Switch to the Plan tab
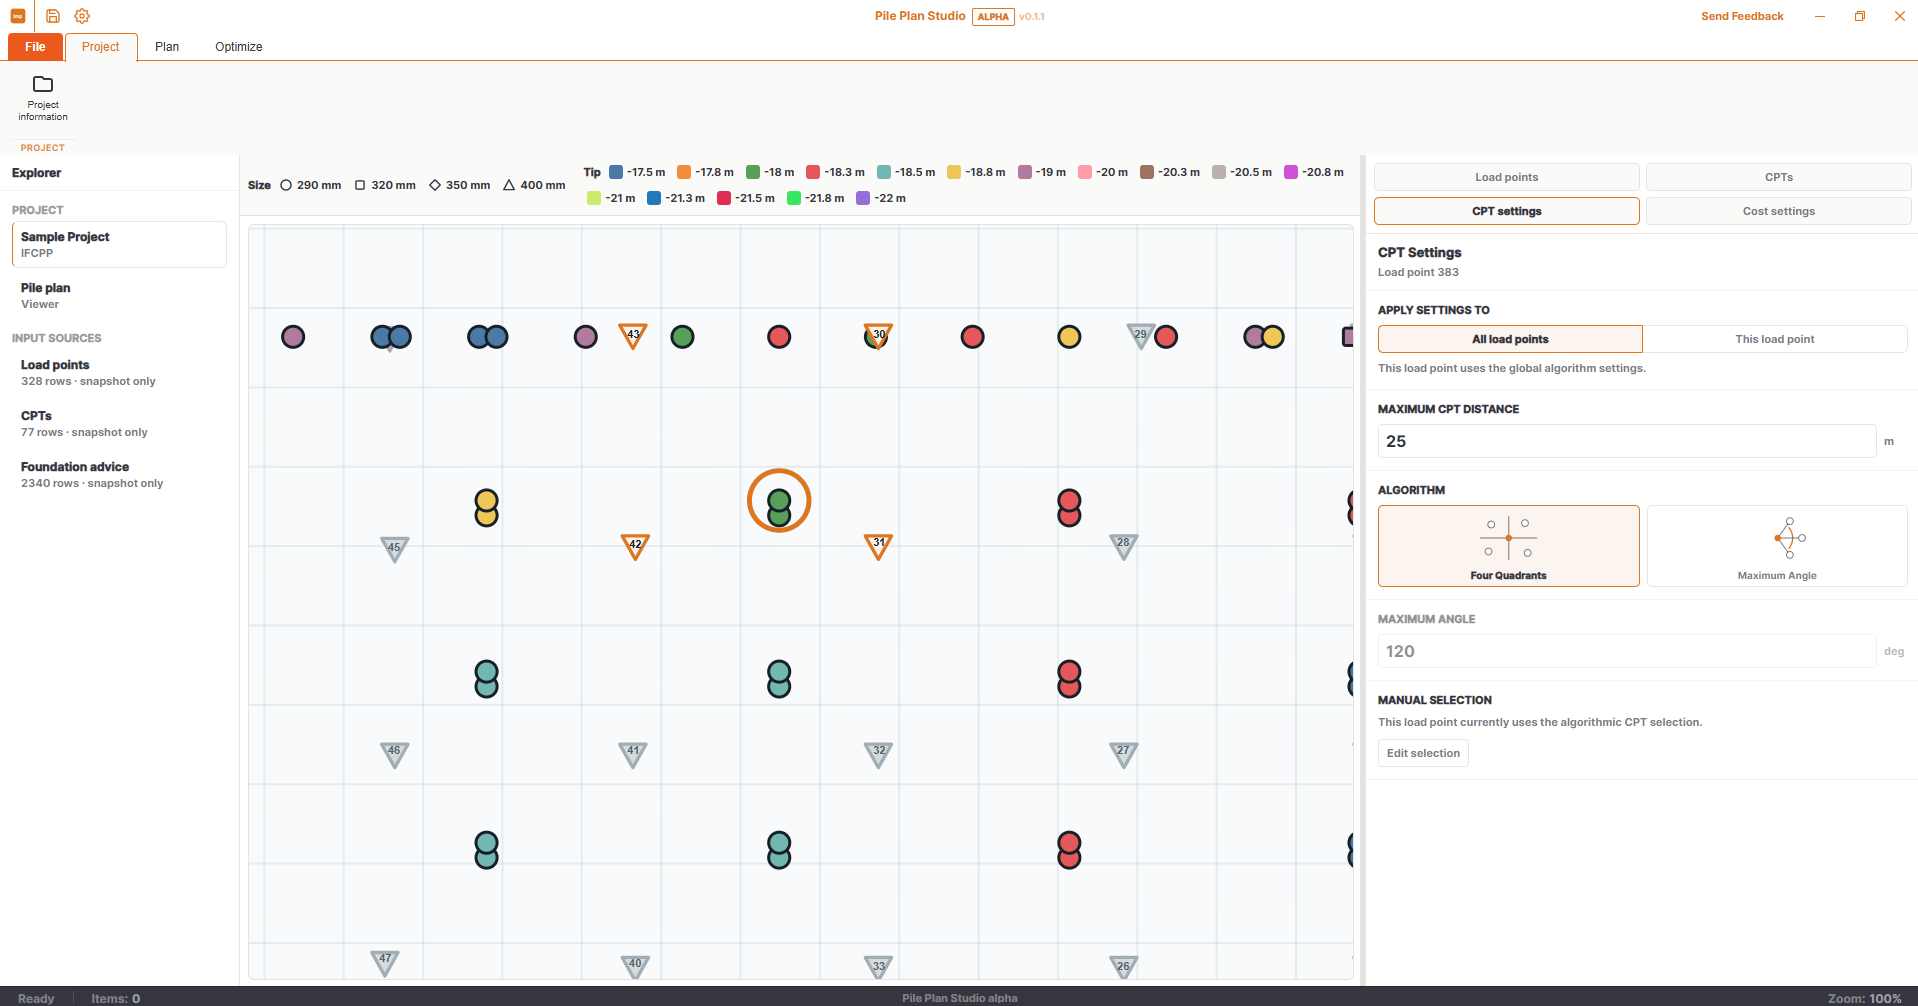The width and height of the screenshot is (1918, 1006). tap(167, 47)
